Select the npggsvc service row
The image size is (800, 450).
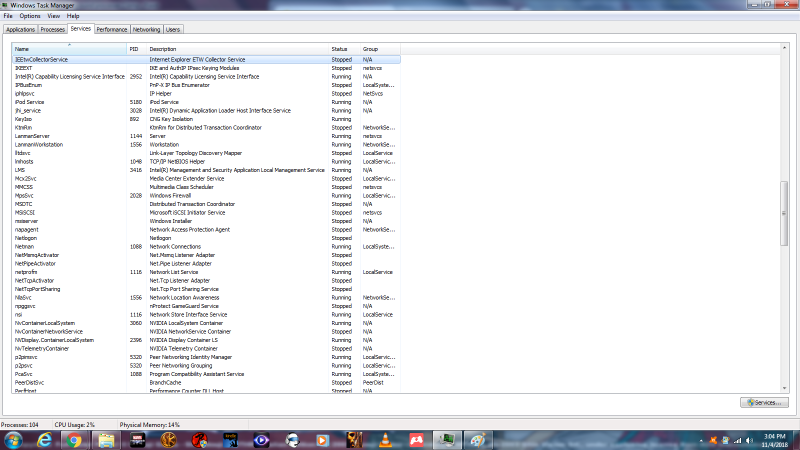[206, 306]
